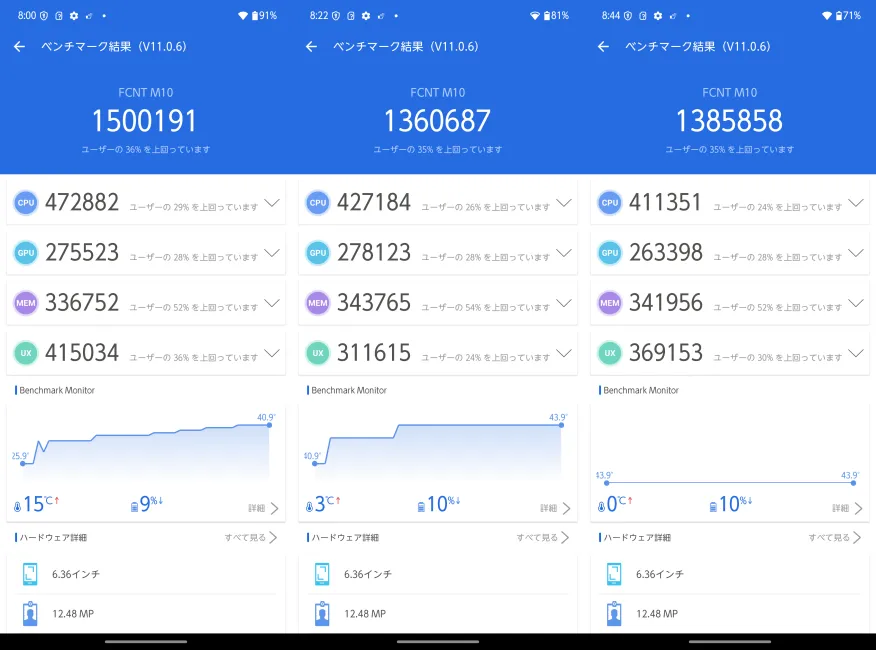This screenshot has width=876, height=650.
Task: Tap the total score 1385858
Action: [x=730, y=121]
